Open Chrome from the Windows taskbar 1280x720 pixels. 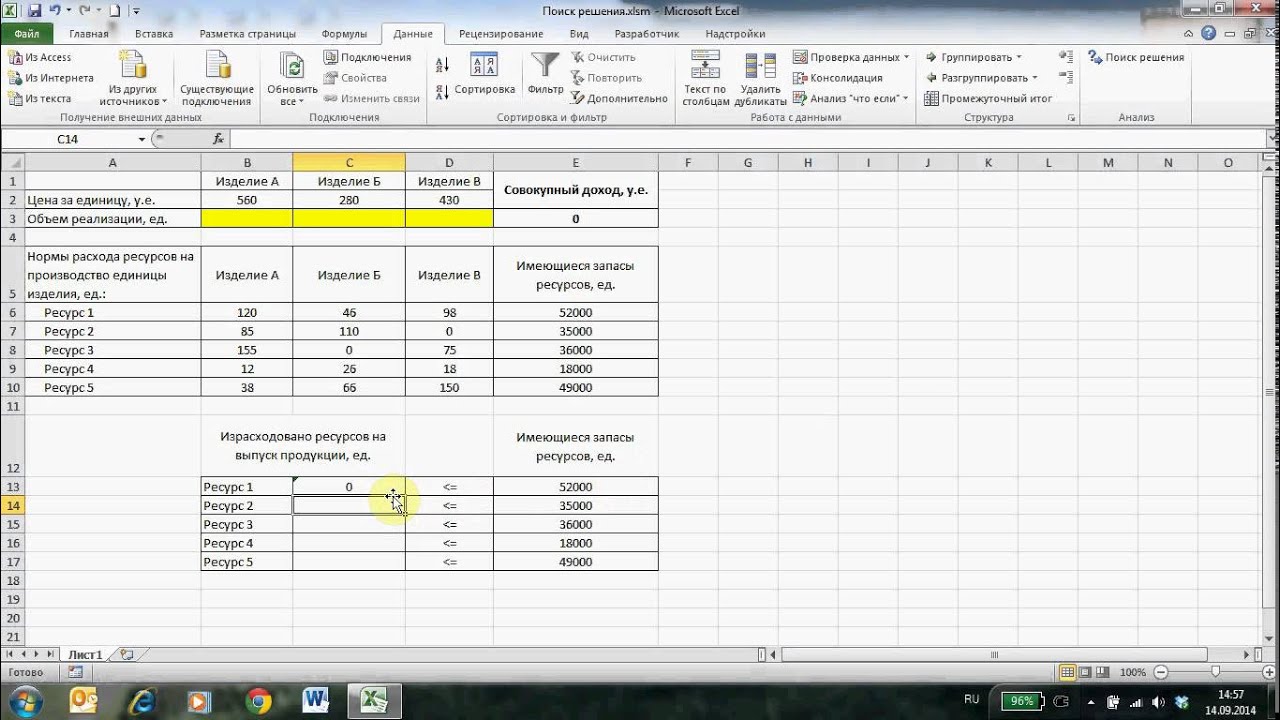(258, 700)
